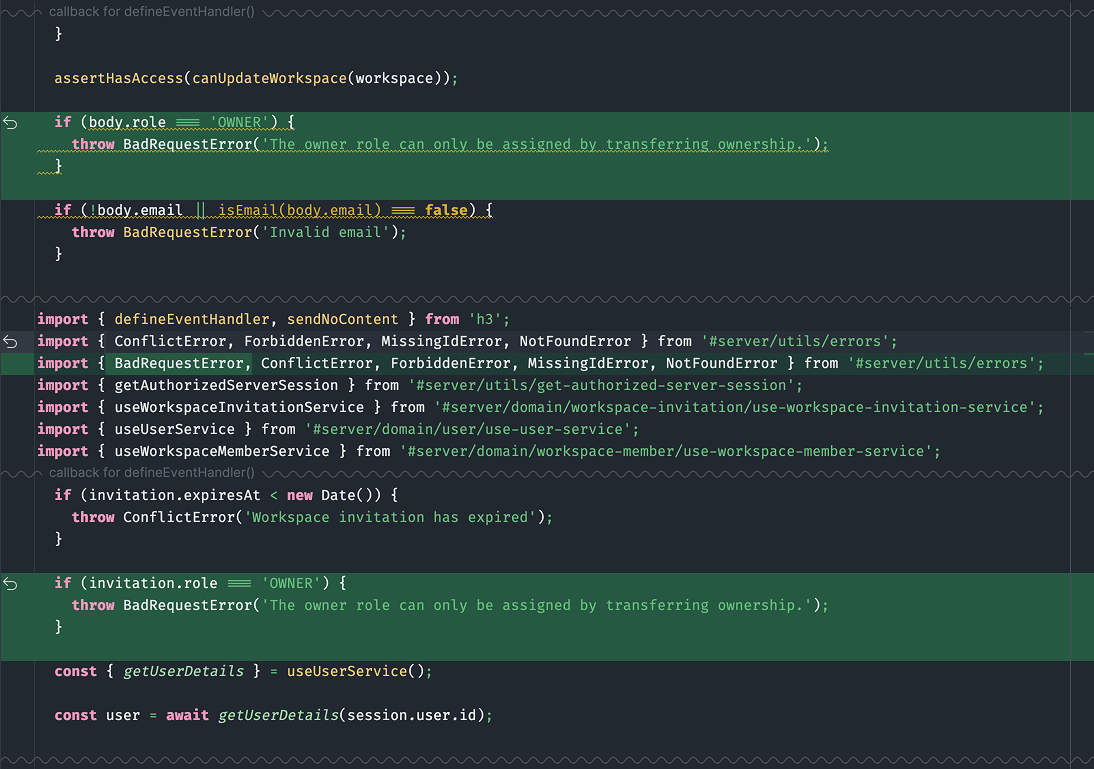This screenshot has height=769, width=1094.
Task: Click 'h3' module string
Action: point(485,319)
